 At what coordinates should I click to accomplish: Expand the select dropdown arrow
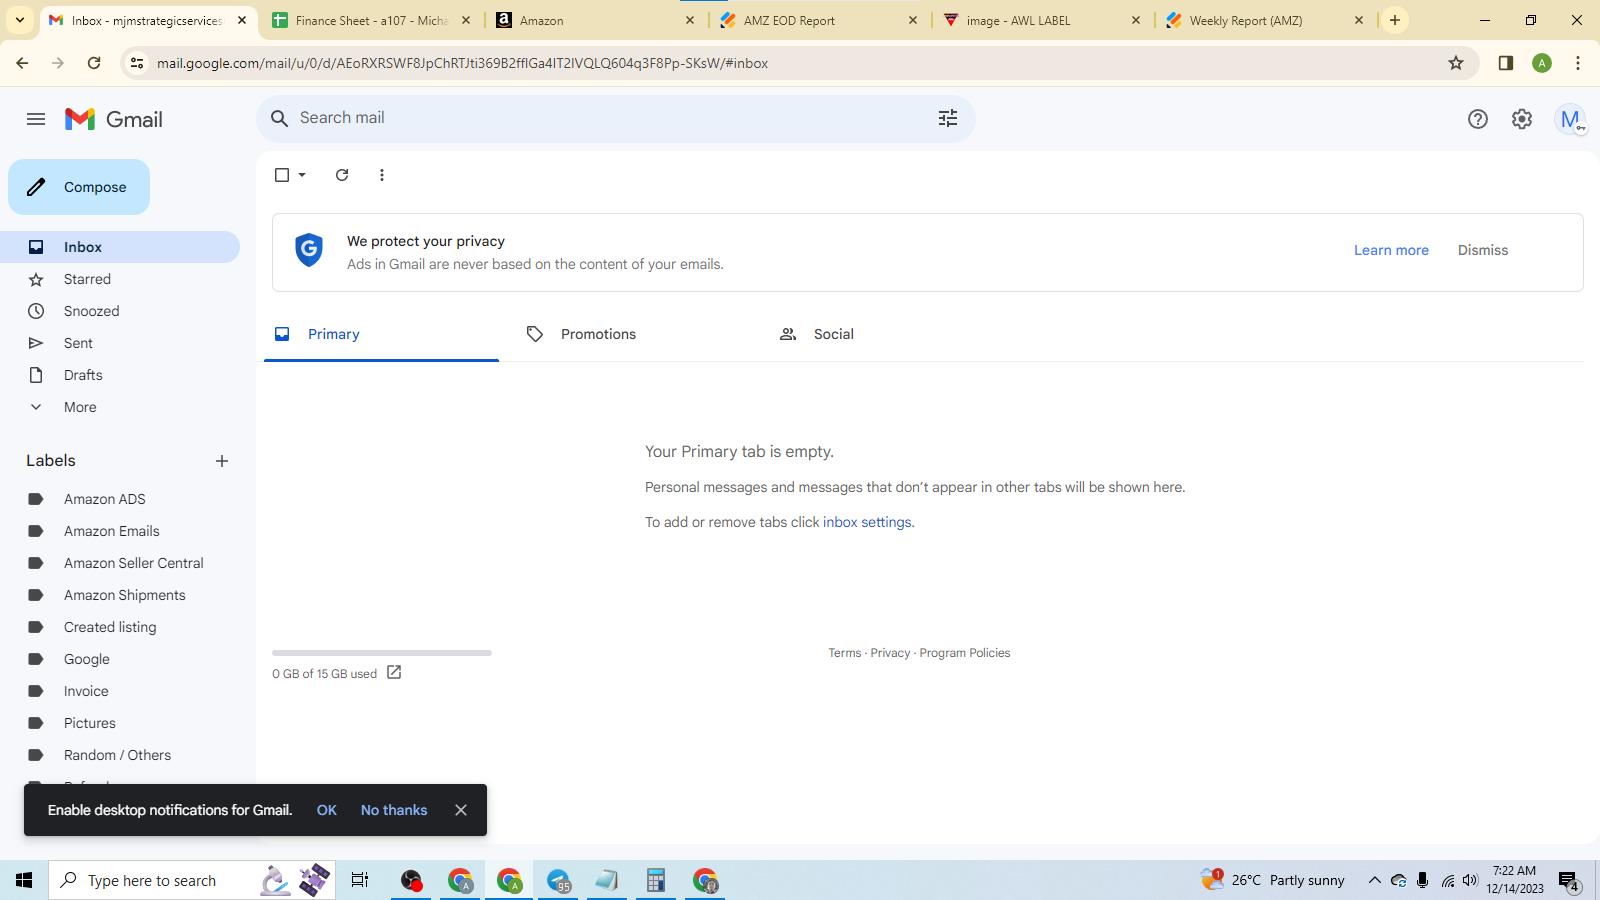point(302,175)
